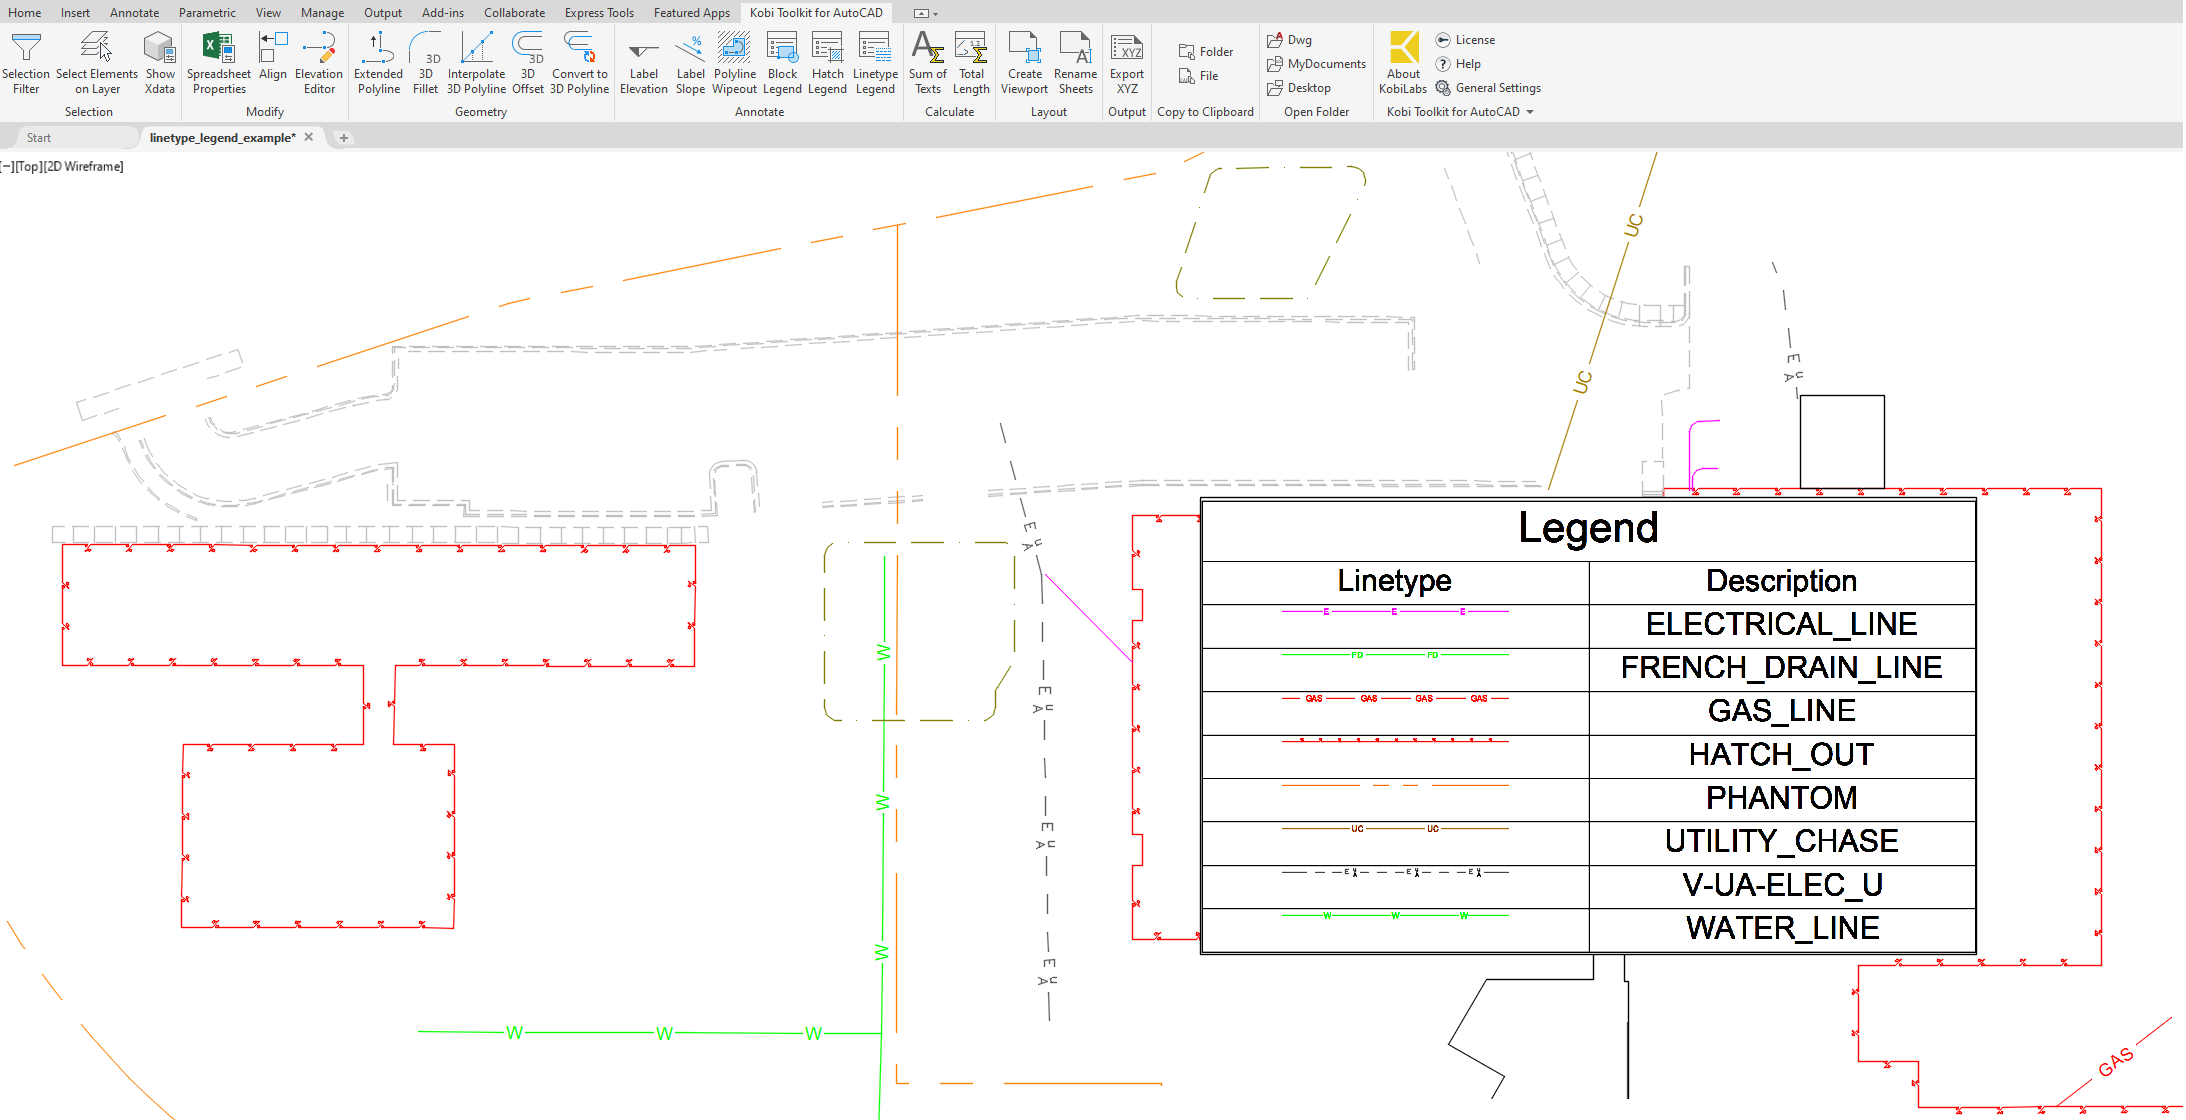The width and height of the screenshot is (2186, 1120).
Task: Close the linetype_legend_example drawing tab
Action: click(309, 137)
